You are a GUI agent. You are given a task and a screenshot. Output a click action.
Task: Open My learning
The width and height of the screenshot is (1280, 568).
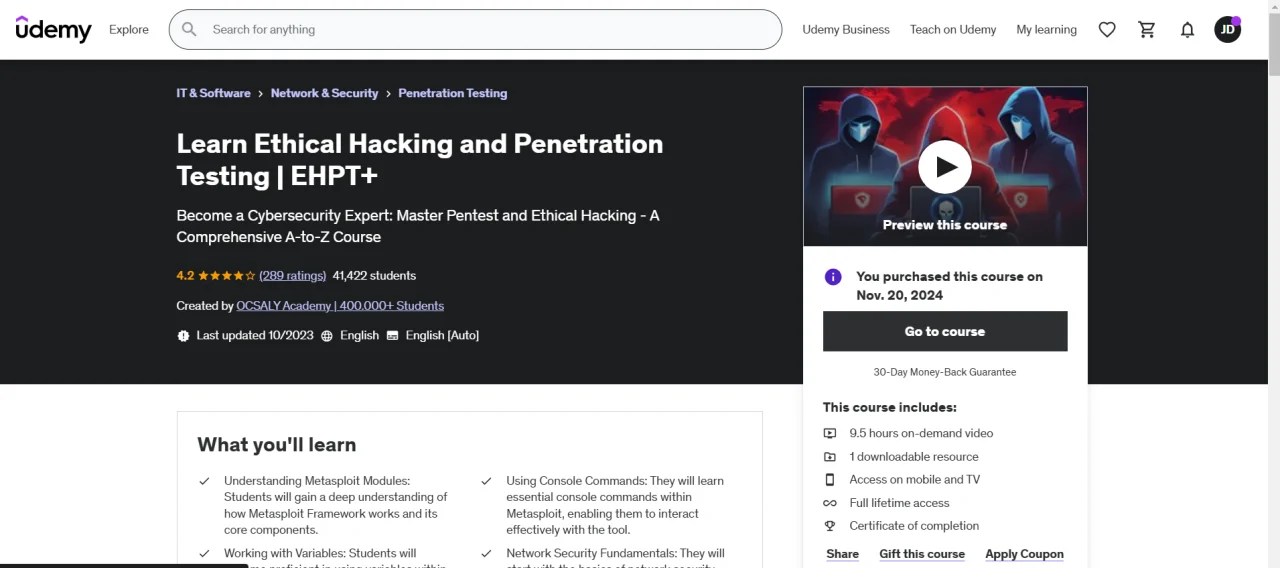[x=1046, y=29]
